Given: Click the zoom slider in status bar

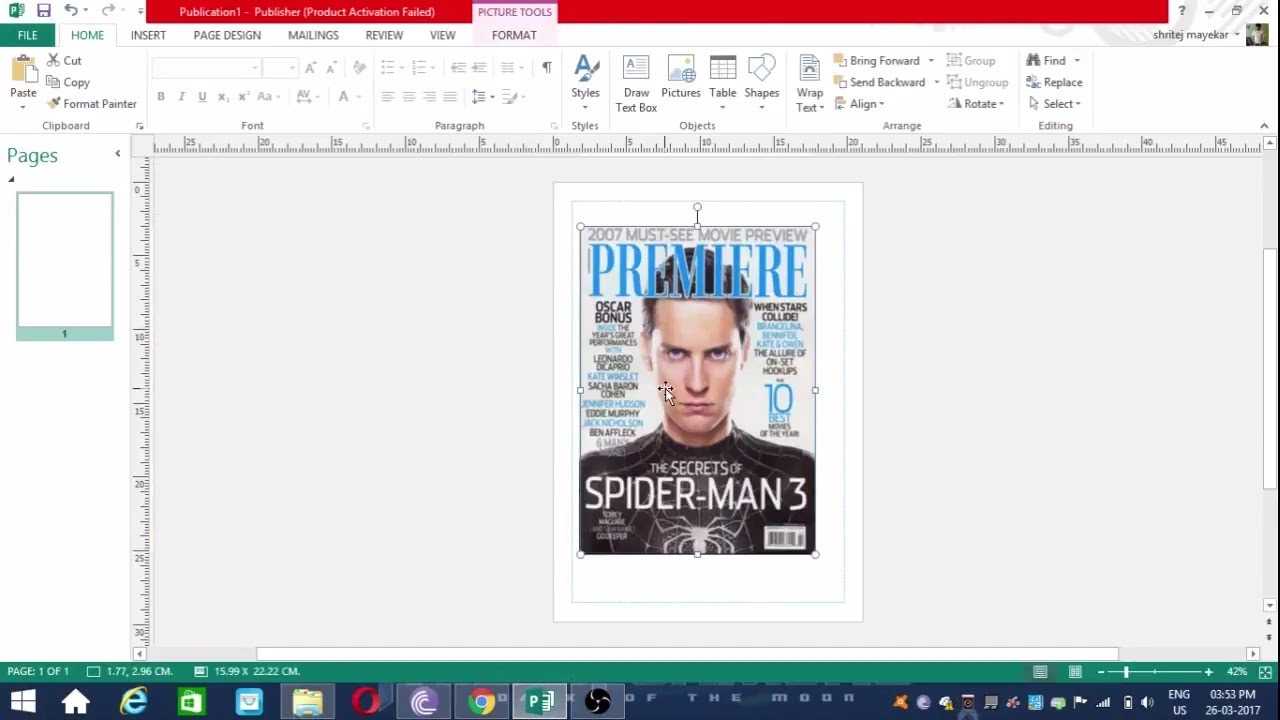Looking at the screenshot, I should click(x=1125, y=672).
